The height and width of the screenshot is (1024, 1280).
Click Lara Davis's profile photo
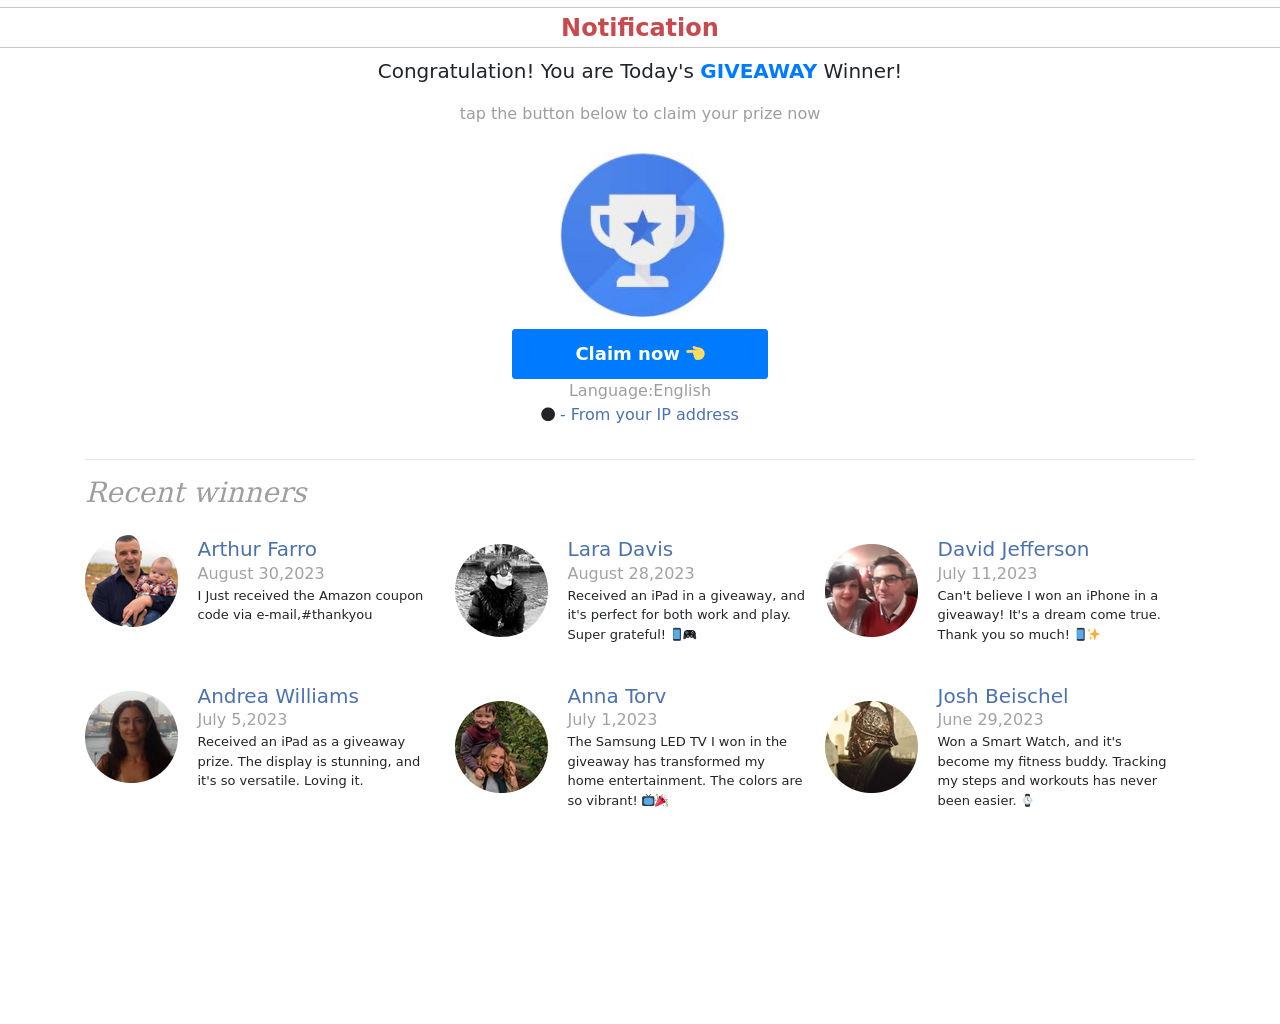(x=501, y=590)
